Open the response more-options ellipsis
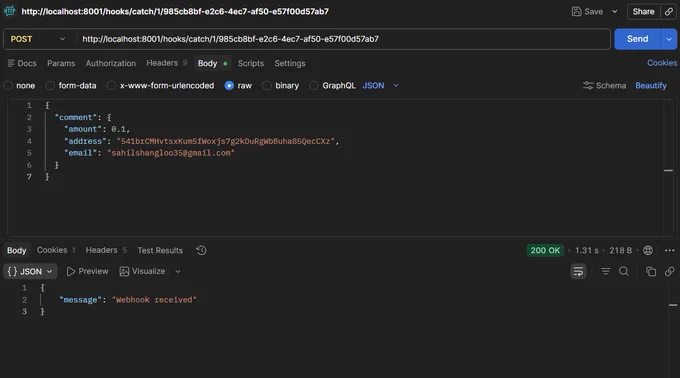 tap(670, 250)
